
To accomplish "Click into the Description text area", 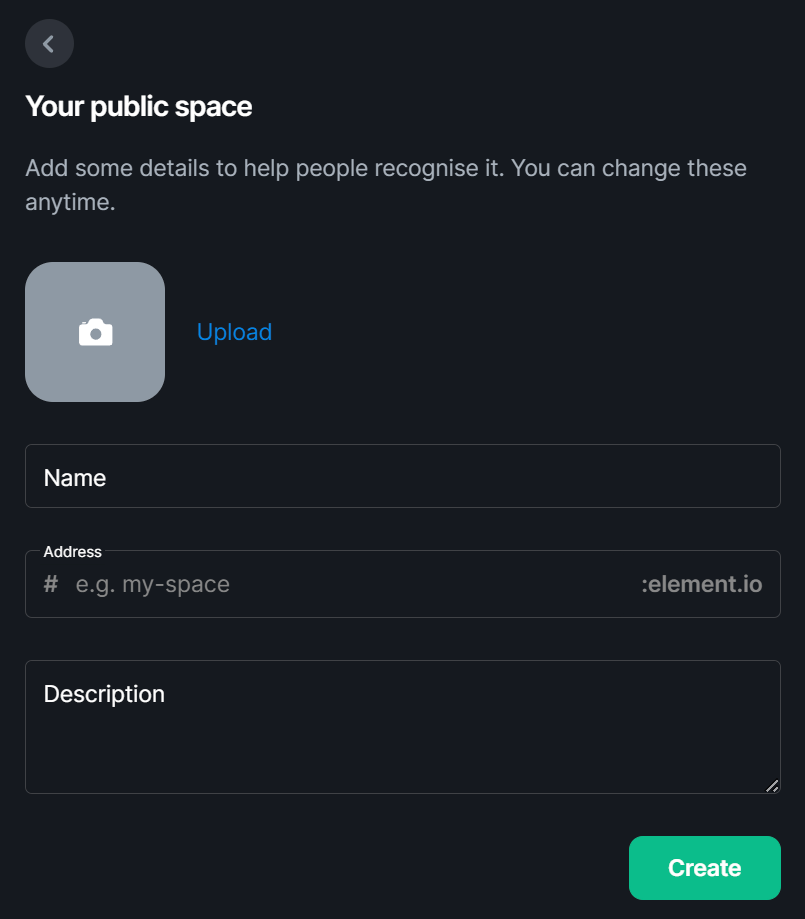I will pos(403,727).
